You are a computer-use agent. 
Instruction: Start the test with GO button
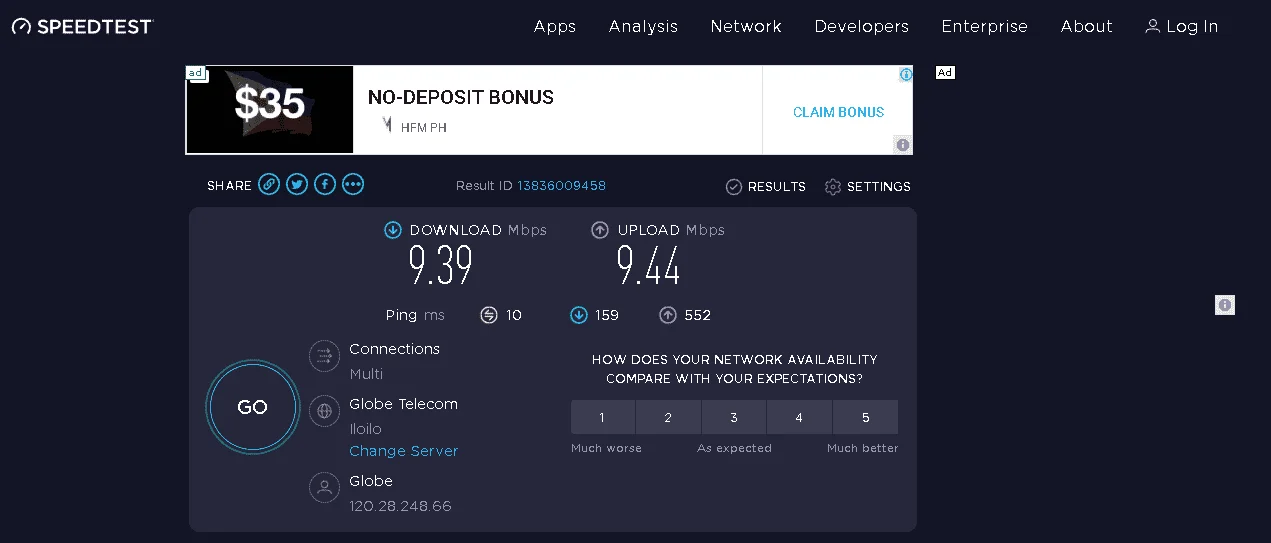(253, 407)
